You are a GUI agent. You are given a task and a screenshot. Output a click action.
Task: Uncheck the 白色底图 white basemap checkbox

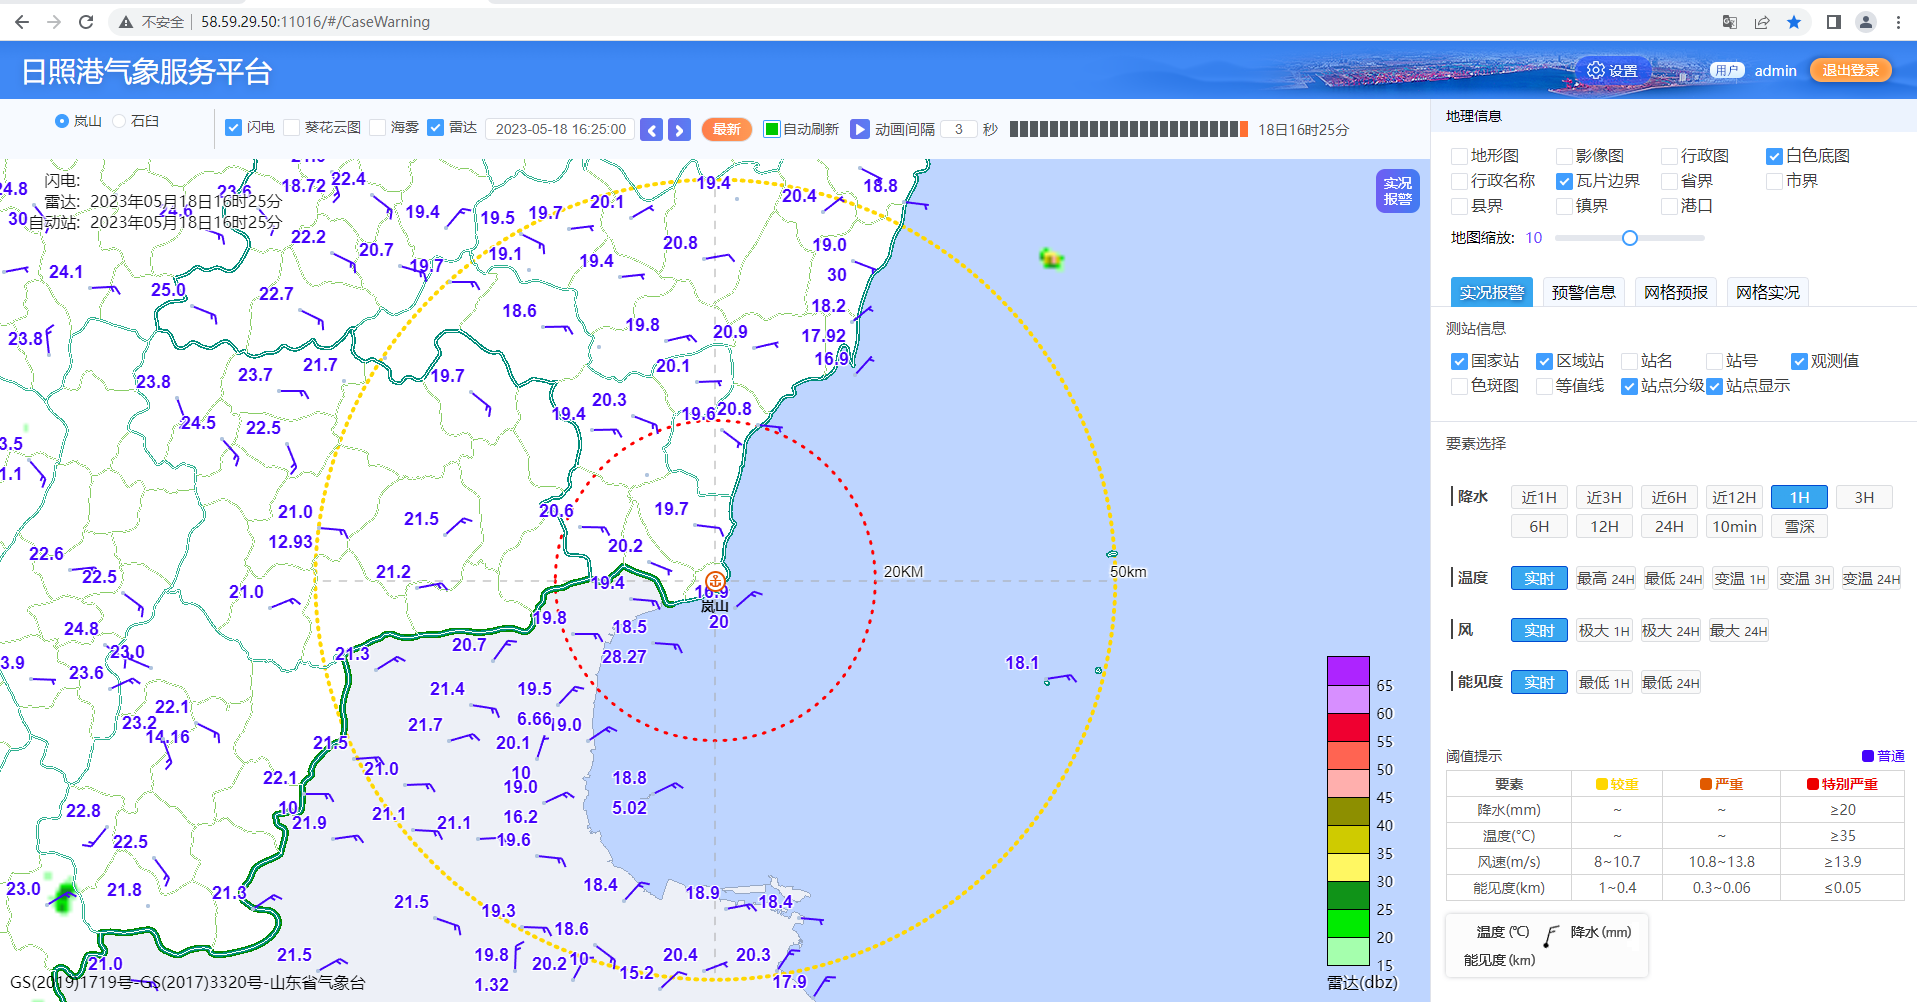pyautogui.click(x=1774, y=156)
